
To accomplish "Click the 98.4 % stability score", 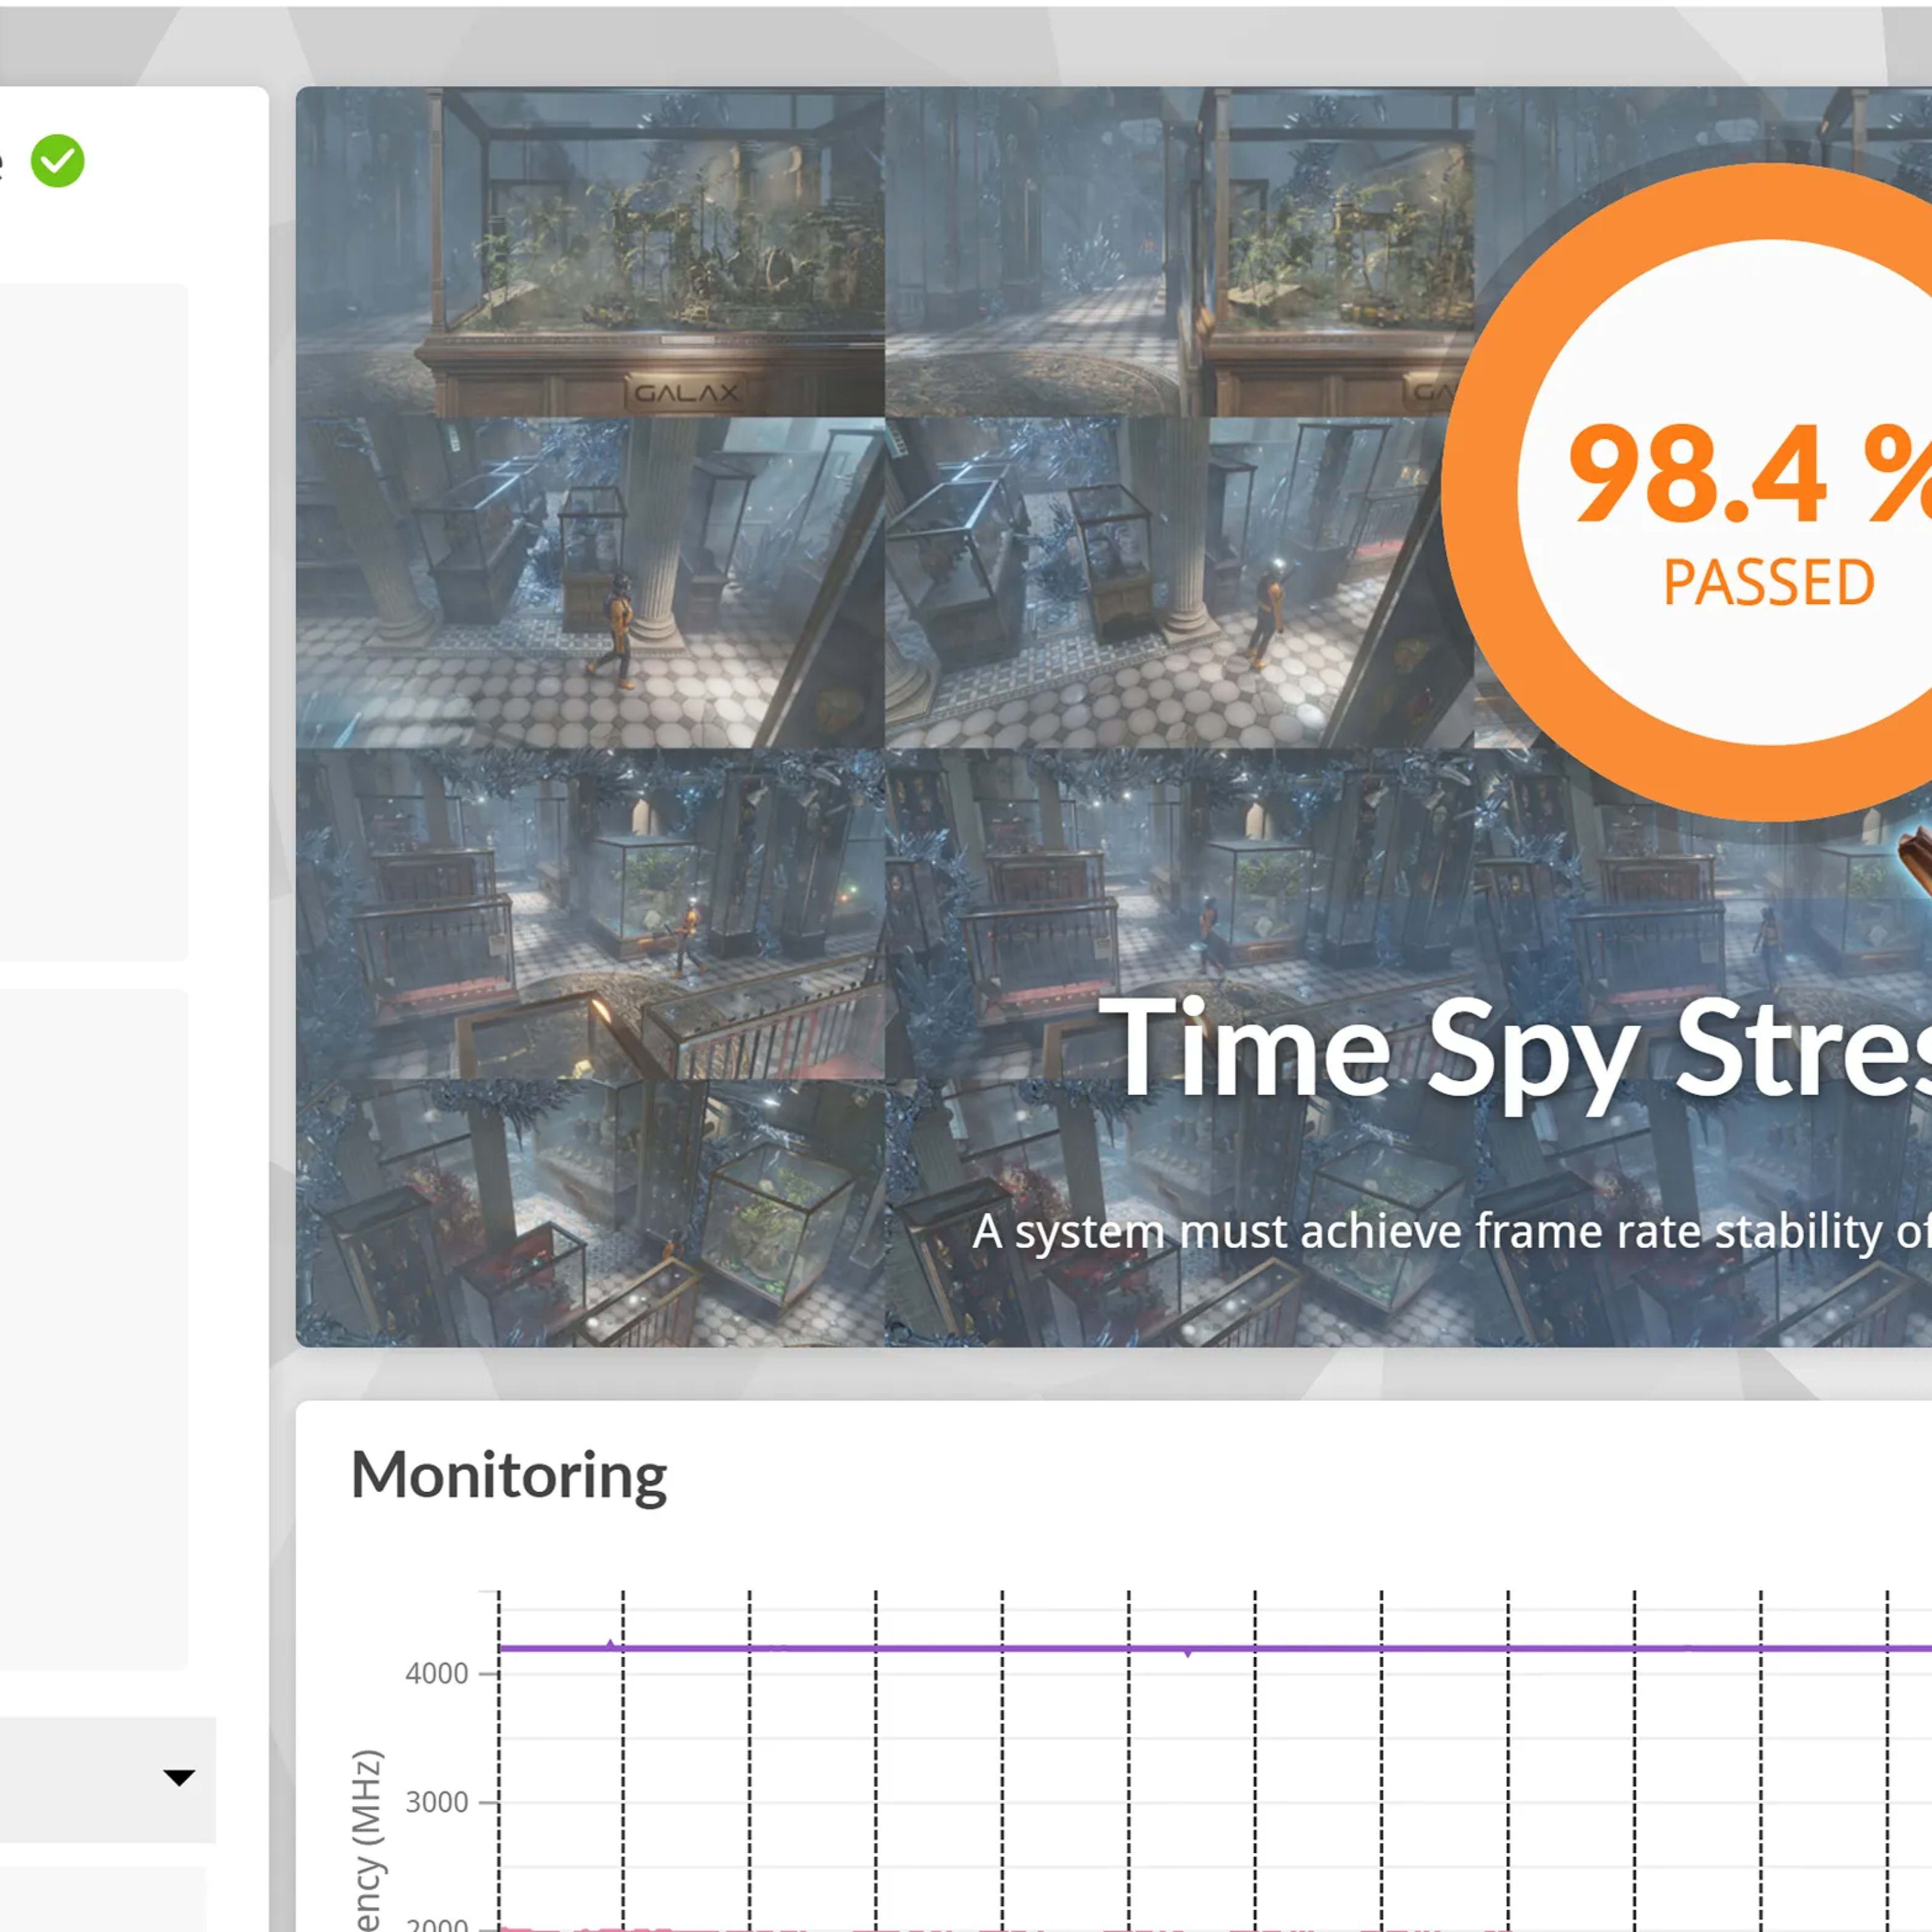I will tap(1750, 474).
